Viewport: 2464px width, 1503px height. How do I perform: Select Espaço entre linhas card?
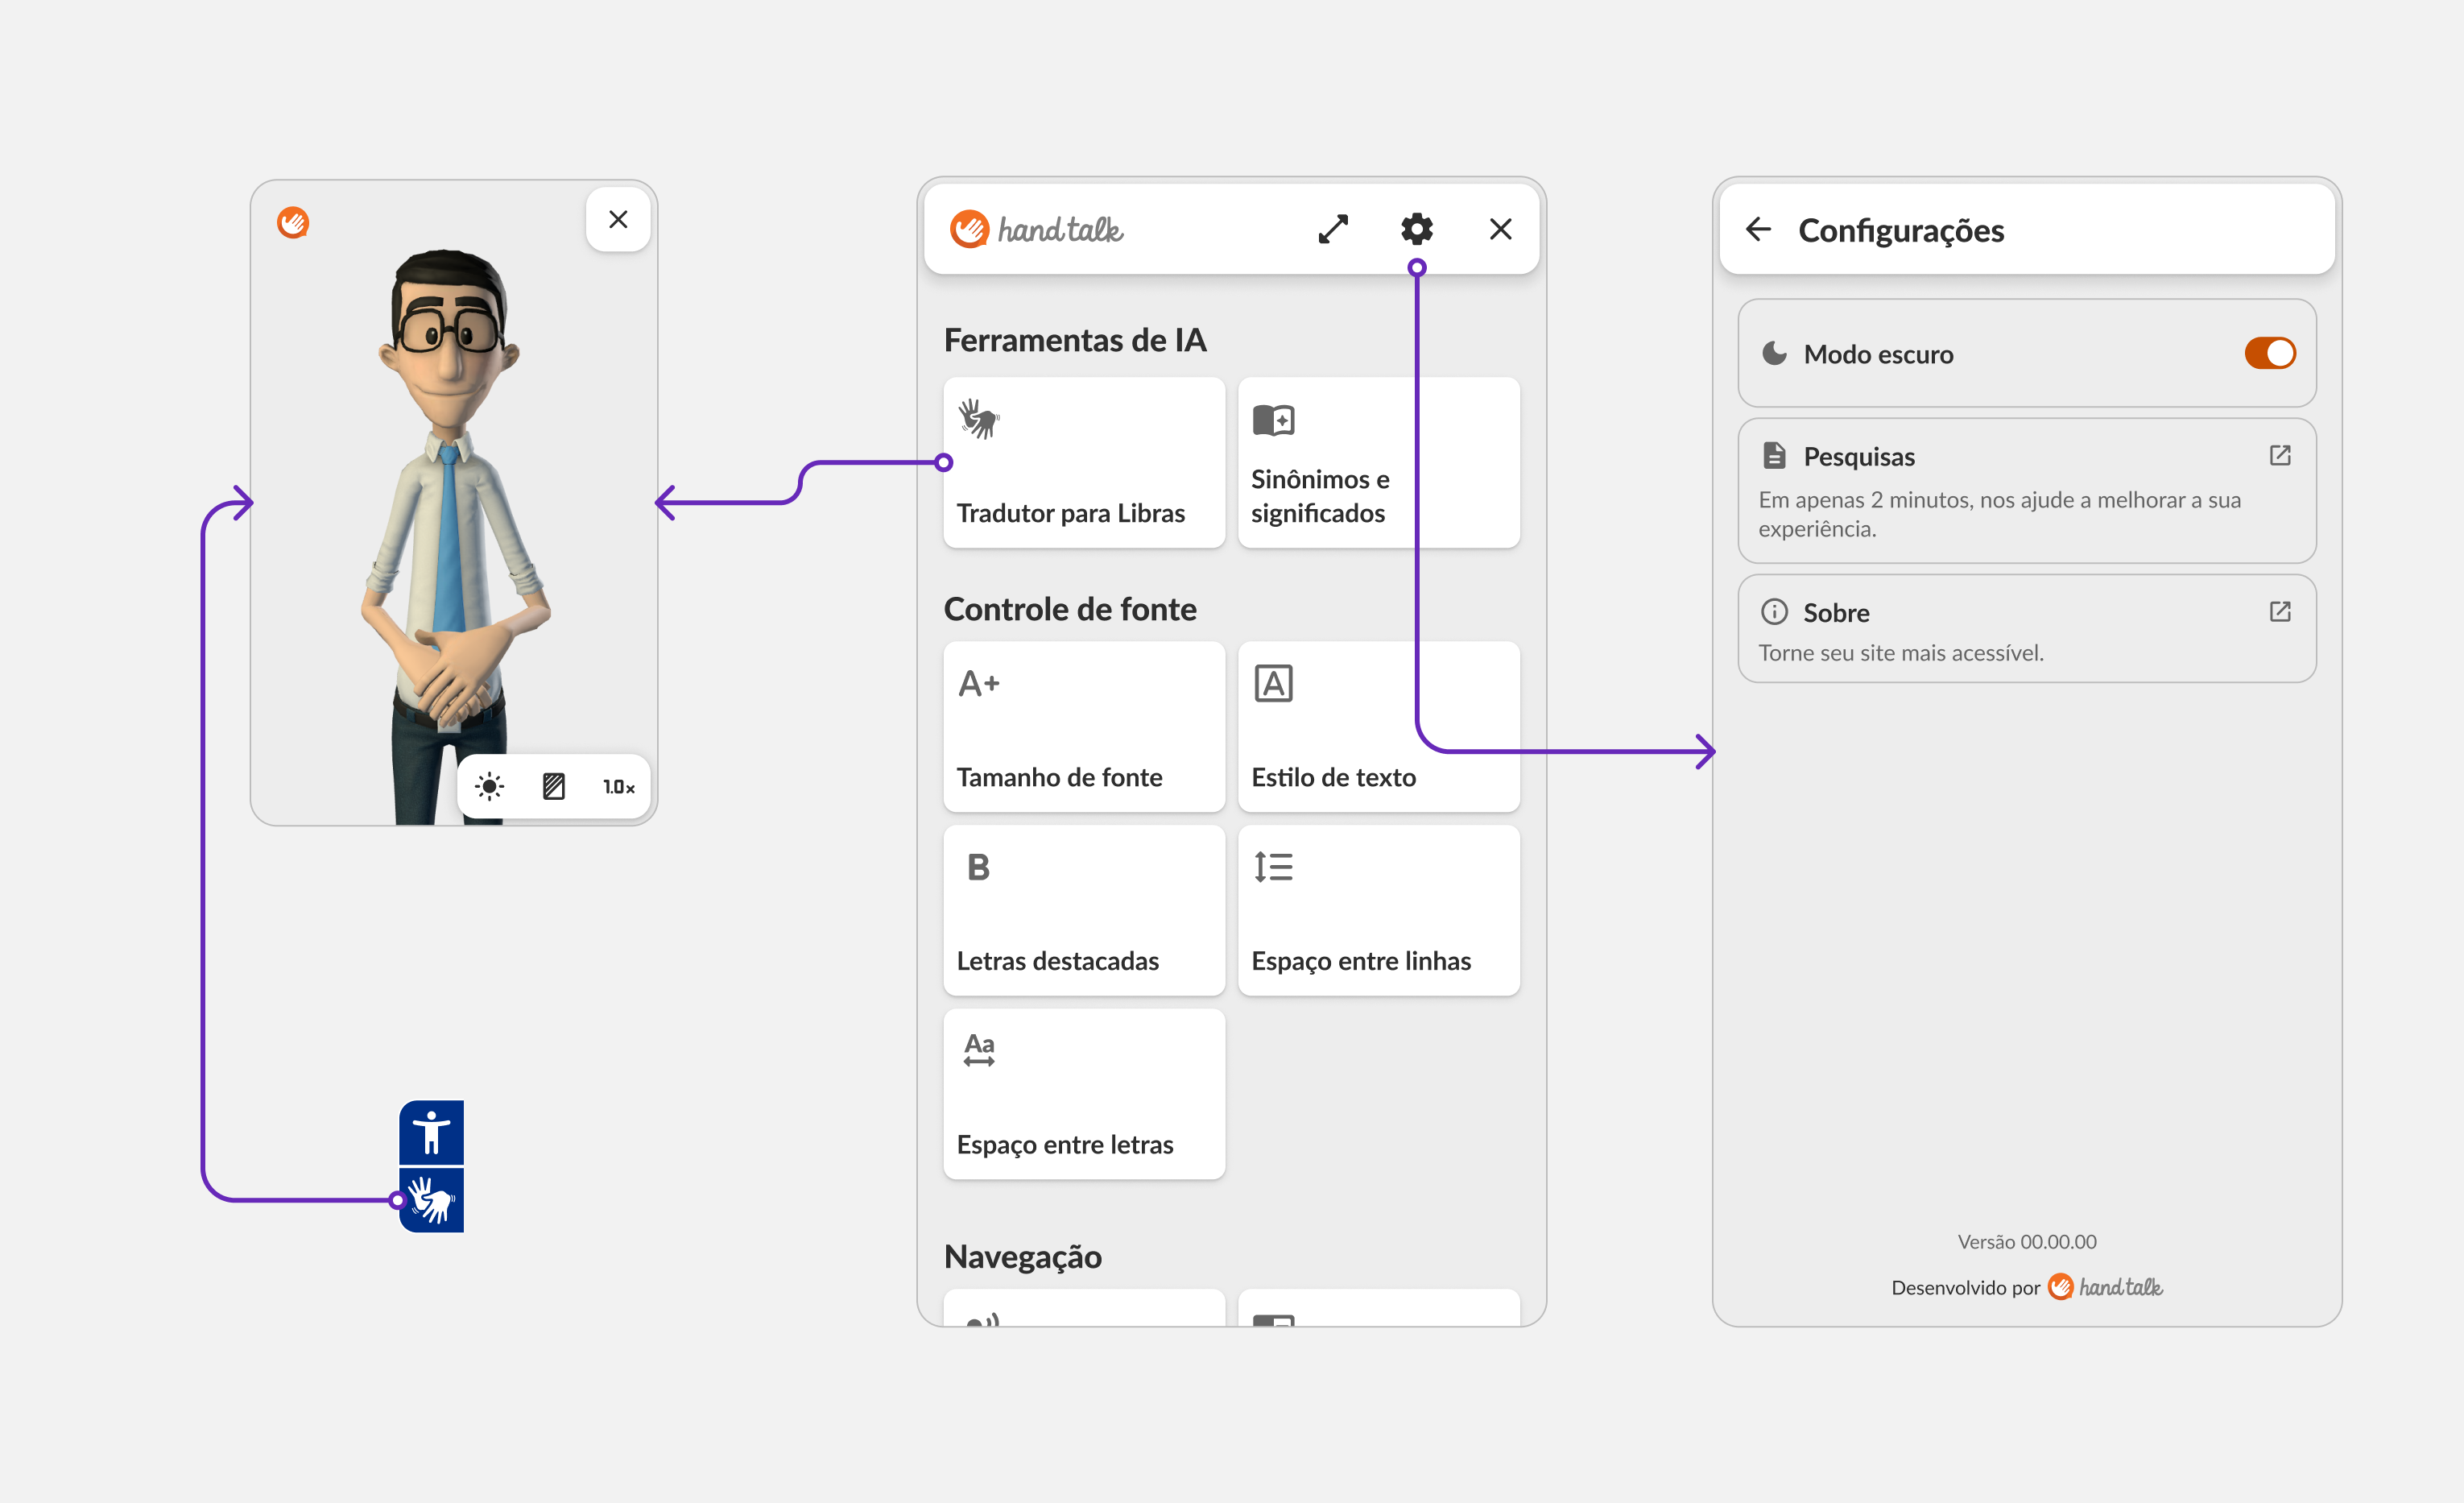(x=1378, y=911)
